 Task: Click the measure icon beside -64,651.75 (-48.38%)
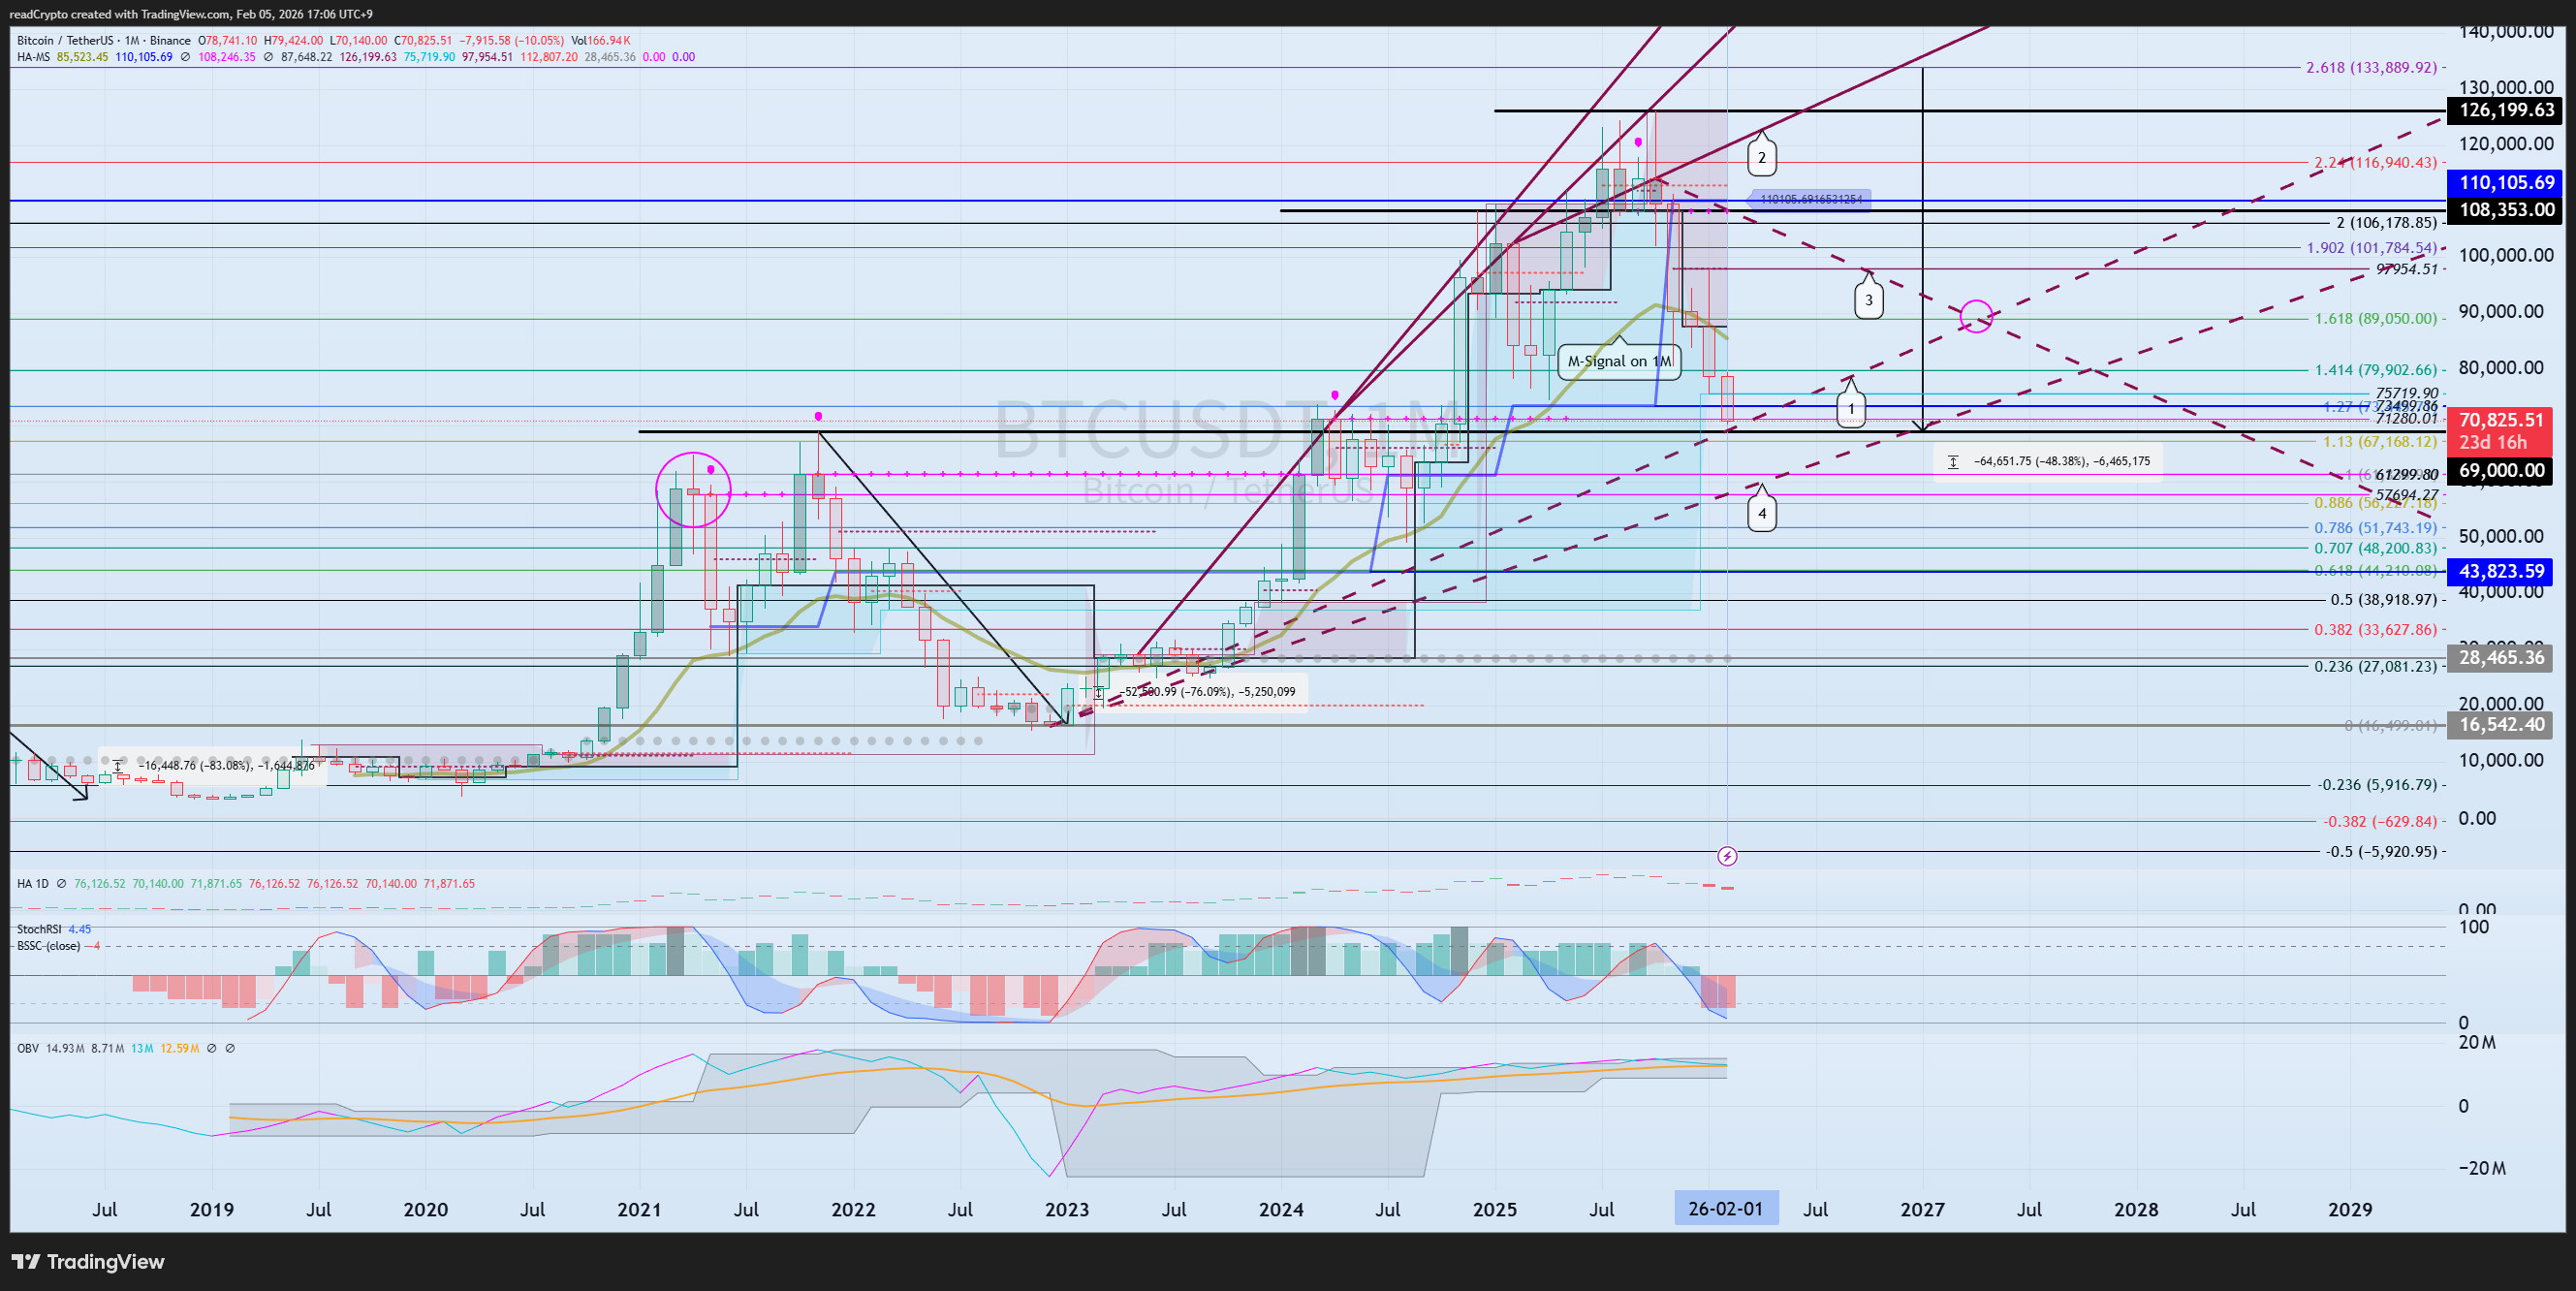tap(1953, 462)
